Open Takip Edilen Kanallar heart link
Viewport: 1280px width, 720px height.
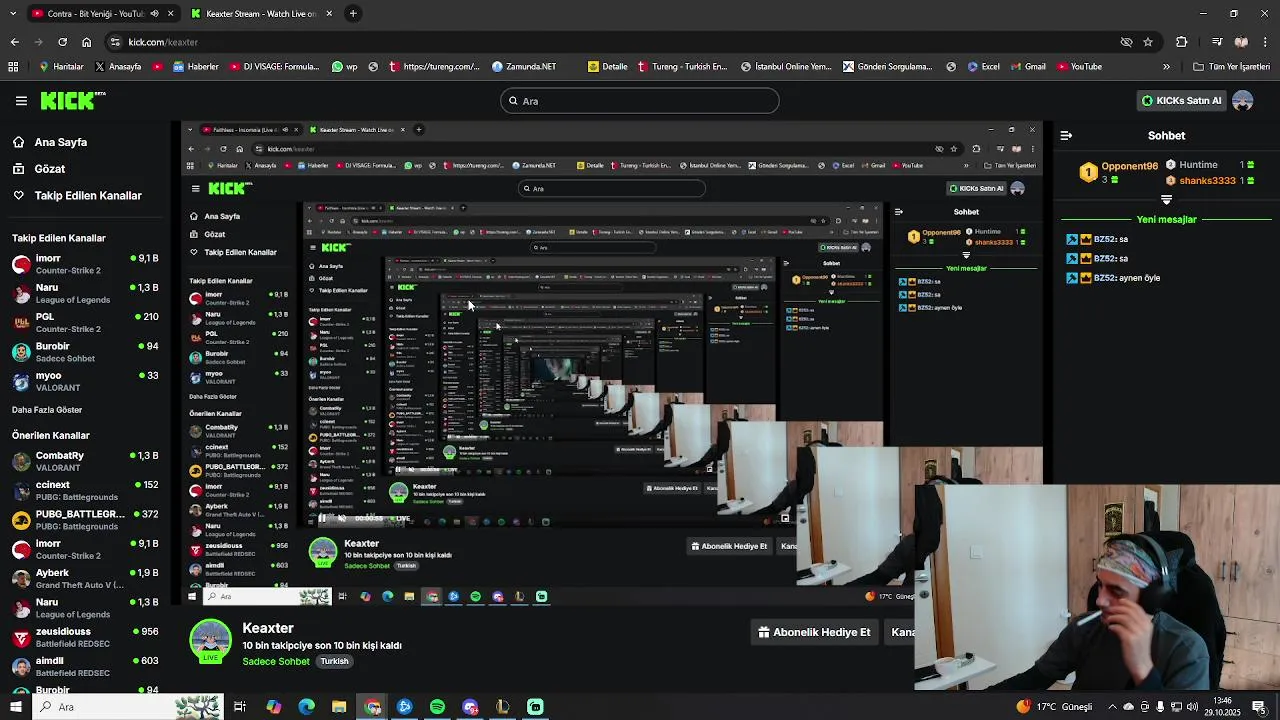pyautogui.click(x=88, y=196)
